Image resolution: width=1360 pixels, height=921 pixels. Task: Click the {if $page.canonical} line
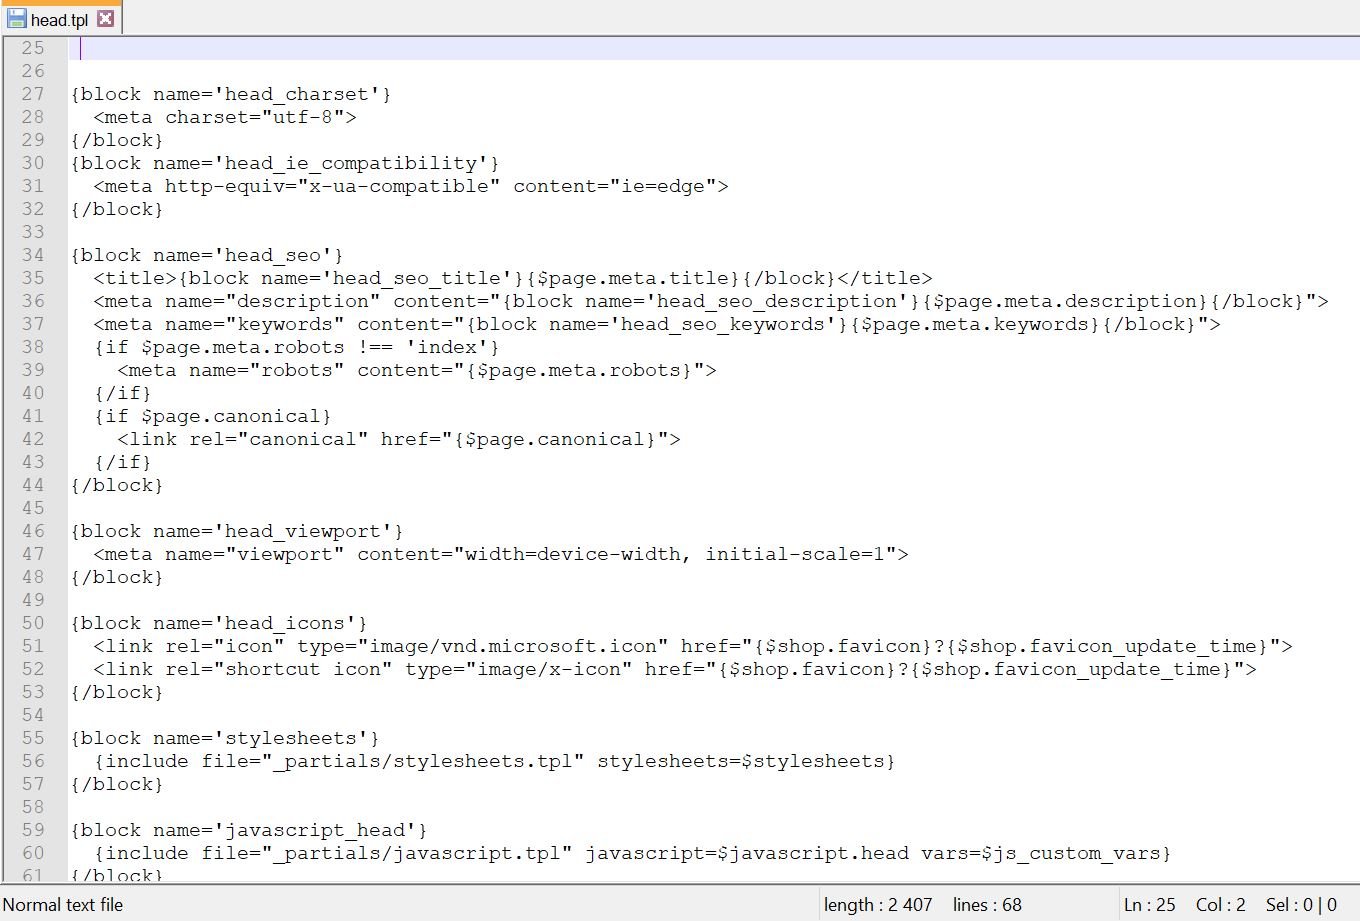coord(213,416)
